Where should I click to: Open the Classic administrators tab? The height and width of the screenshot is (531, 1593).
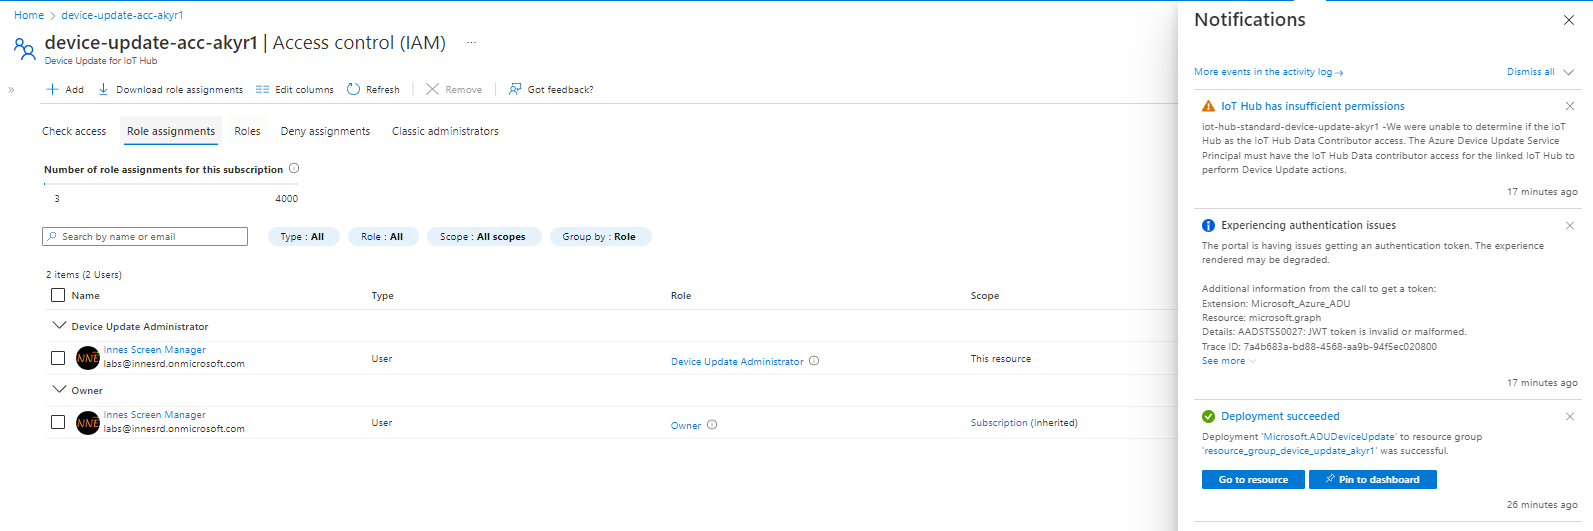tap(445, 131)
